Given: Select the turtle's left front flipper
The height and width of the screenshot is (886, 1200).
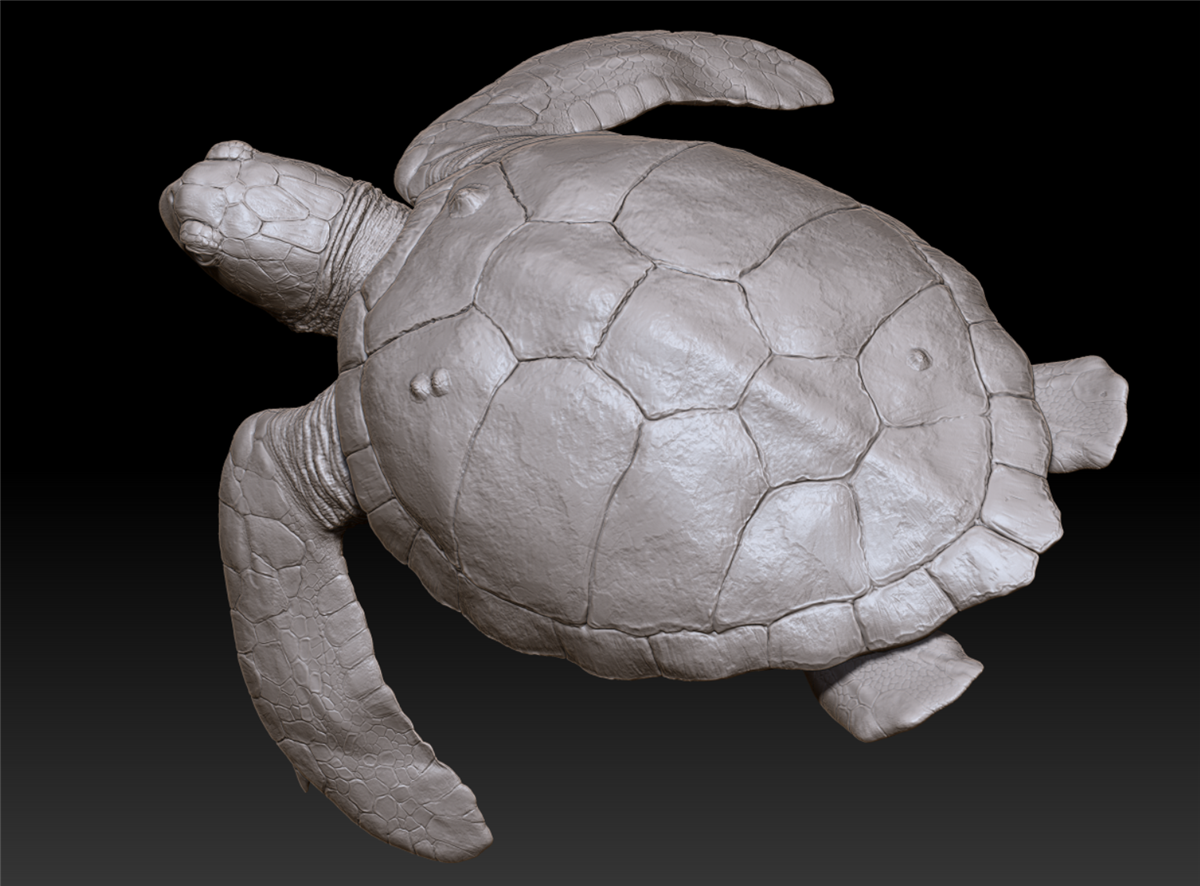Looking at the screenshot, I should [320, 600].
